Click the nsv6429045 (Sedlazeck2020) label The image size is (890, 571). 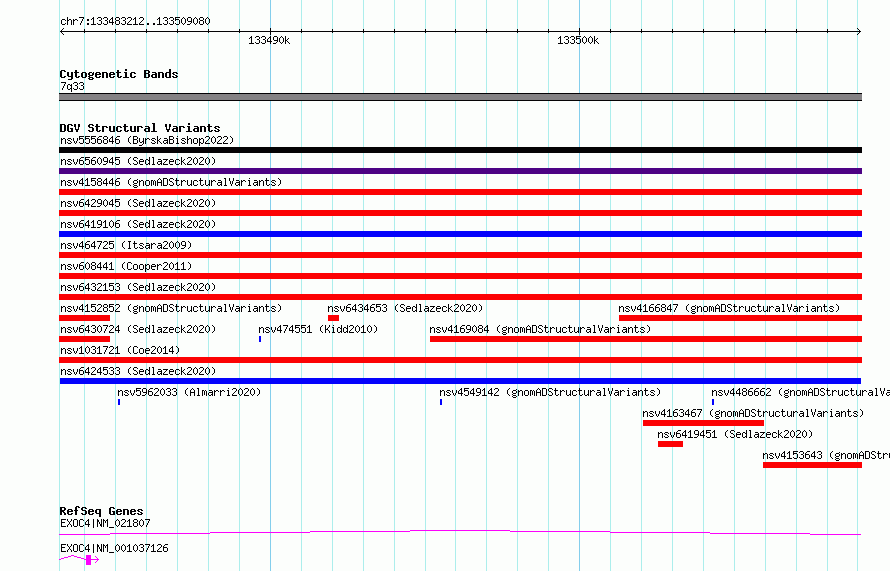[138, 203]
